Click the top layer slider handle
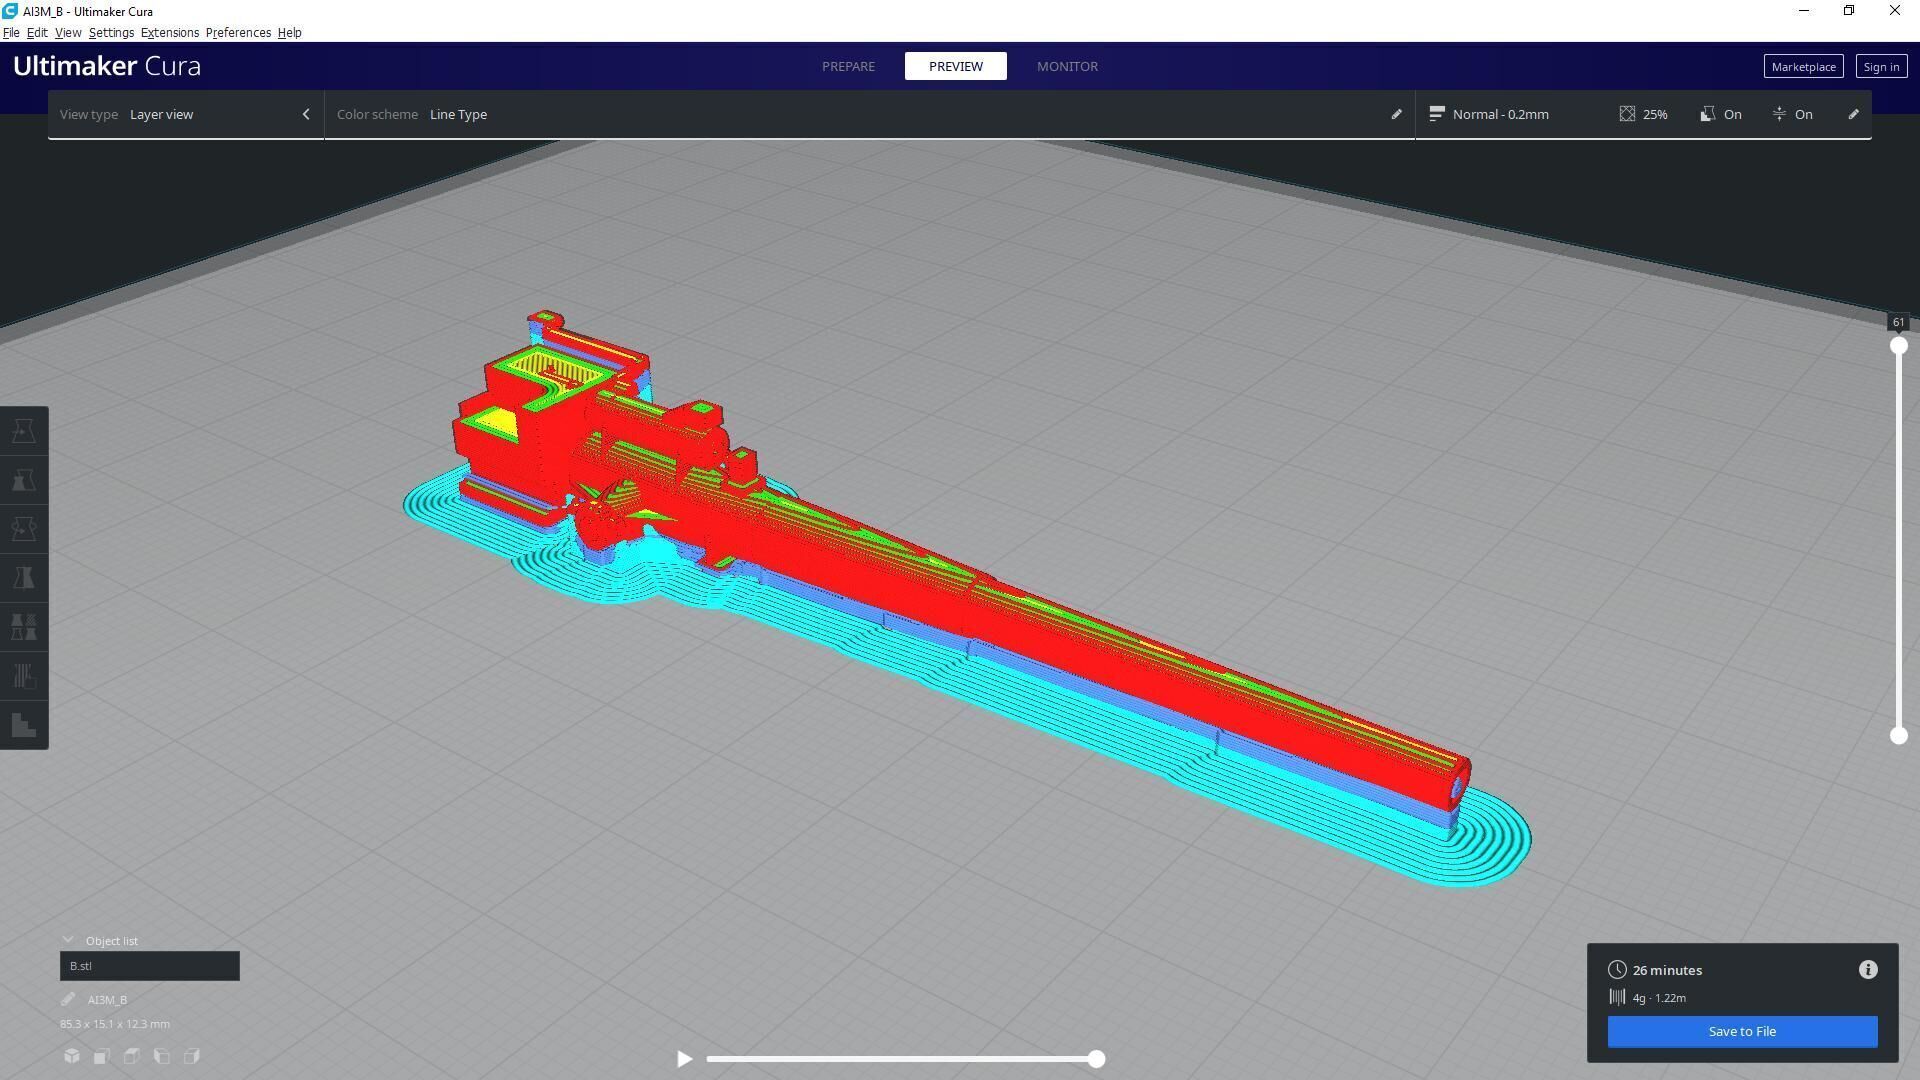The width and height of the screenshot is (1920, 1080). click(1898, 346)
